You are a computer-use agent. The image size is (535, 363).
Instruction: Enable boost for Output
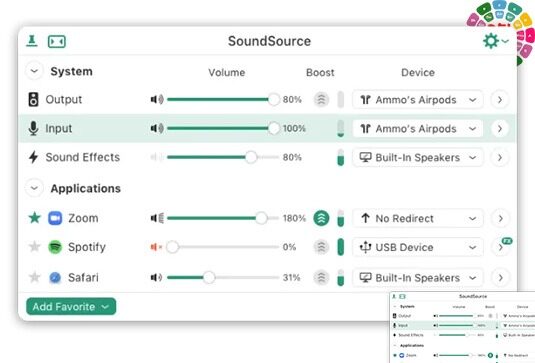(x=321, y=100)
